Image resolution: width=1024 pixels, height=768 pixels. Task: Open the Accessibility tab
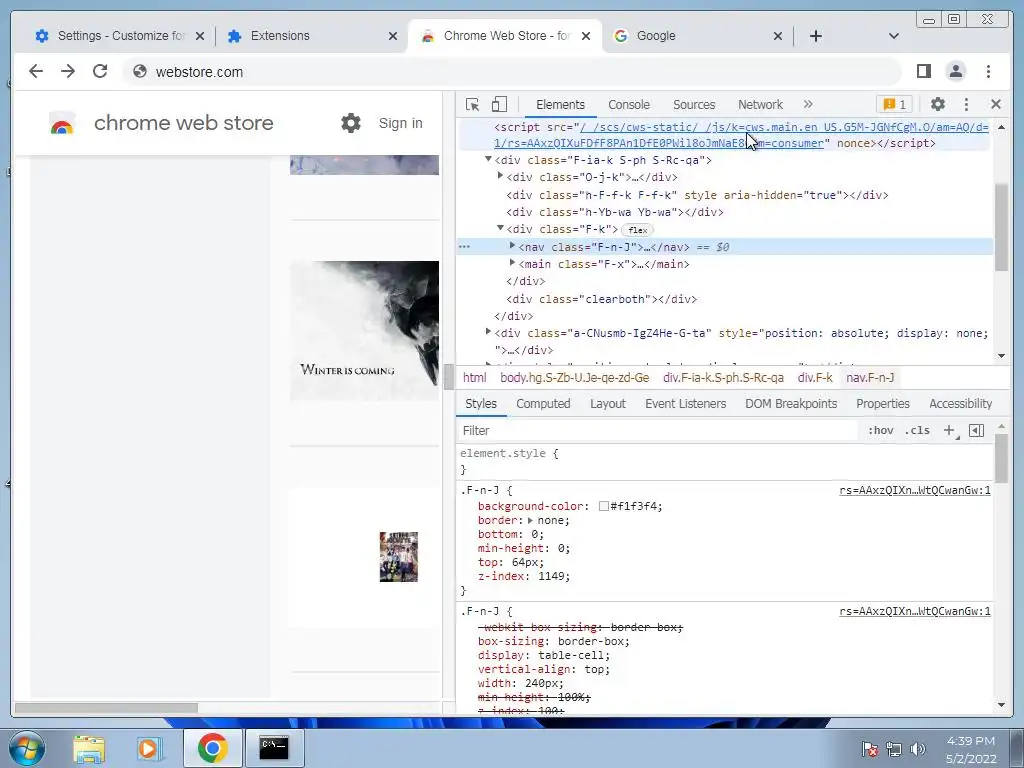(x=961, y=404)
